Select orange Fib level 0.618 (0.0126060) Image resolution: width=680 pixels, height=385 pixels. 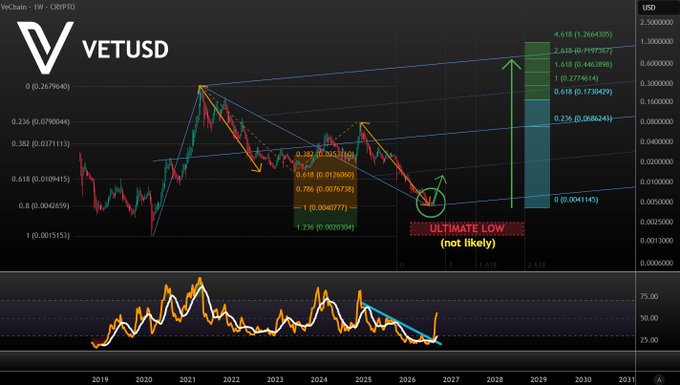coord(325,175)
